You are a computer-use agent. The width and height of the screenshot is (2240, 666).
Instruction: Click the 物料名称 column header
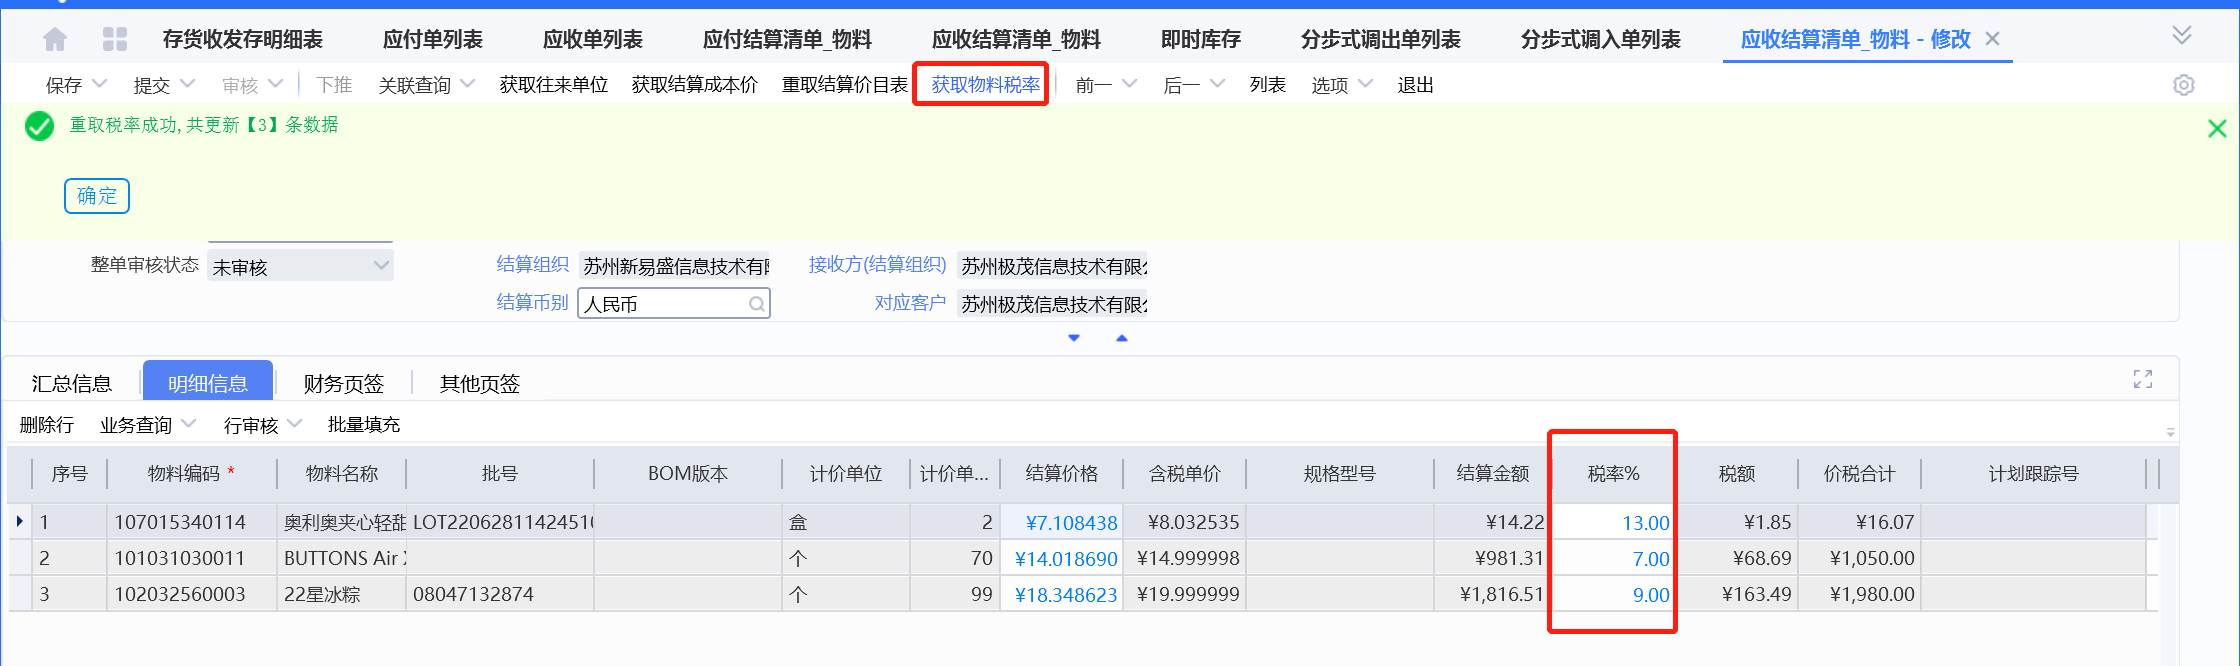(342, 473)
